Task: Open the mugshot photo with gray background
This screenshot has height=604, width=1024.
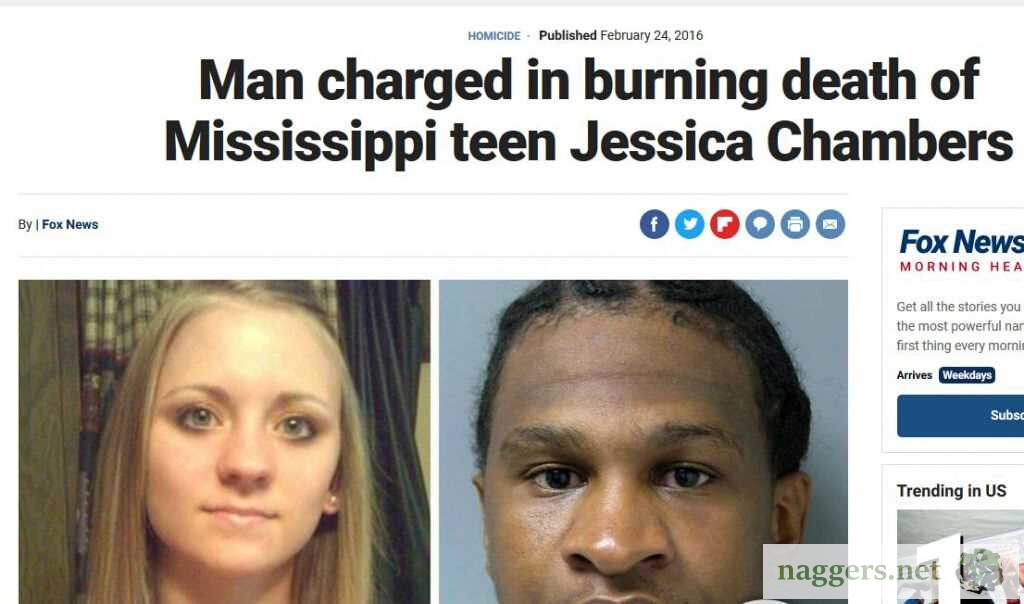Action: 643,442
